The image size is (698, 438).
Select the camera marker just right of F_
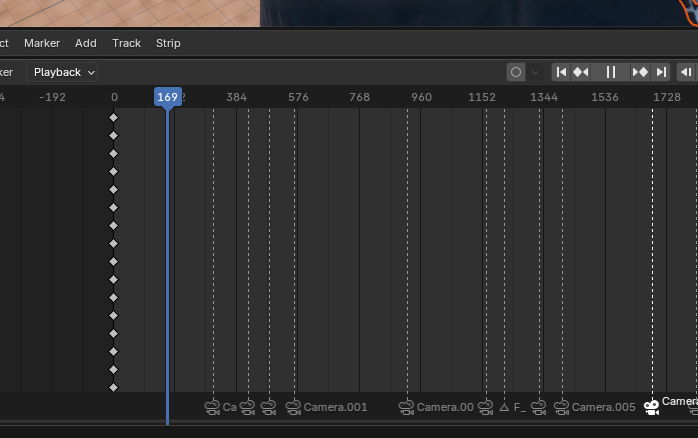pos(539,407)
